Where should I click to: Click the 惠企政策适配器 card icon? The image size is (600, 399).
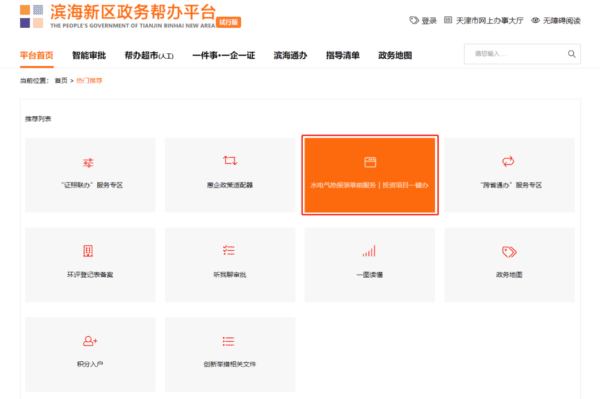click(230, 160)
